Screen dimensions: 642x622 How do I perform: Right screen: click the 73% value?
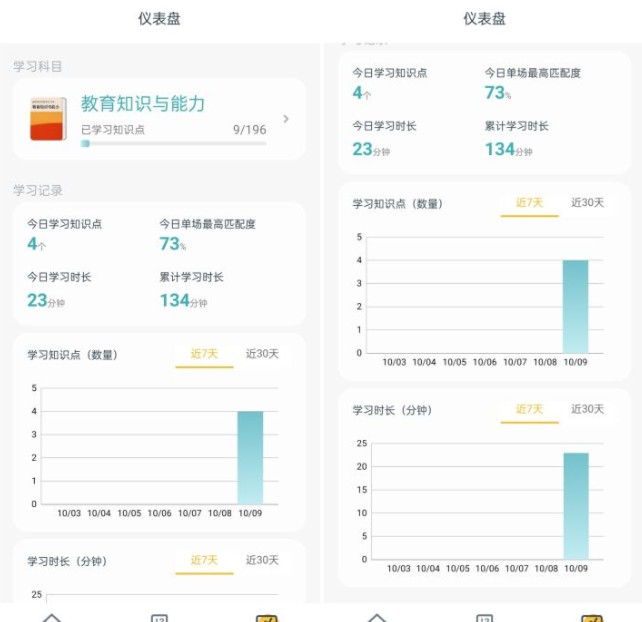point(498,93)
